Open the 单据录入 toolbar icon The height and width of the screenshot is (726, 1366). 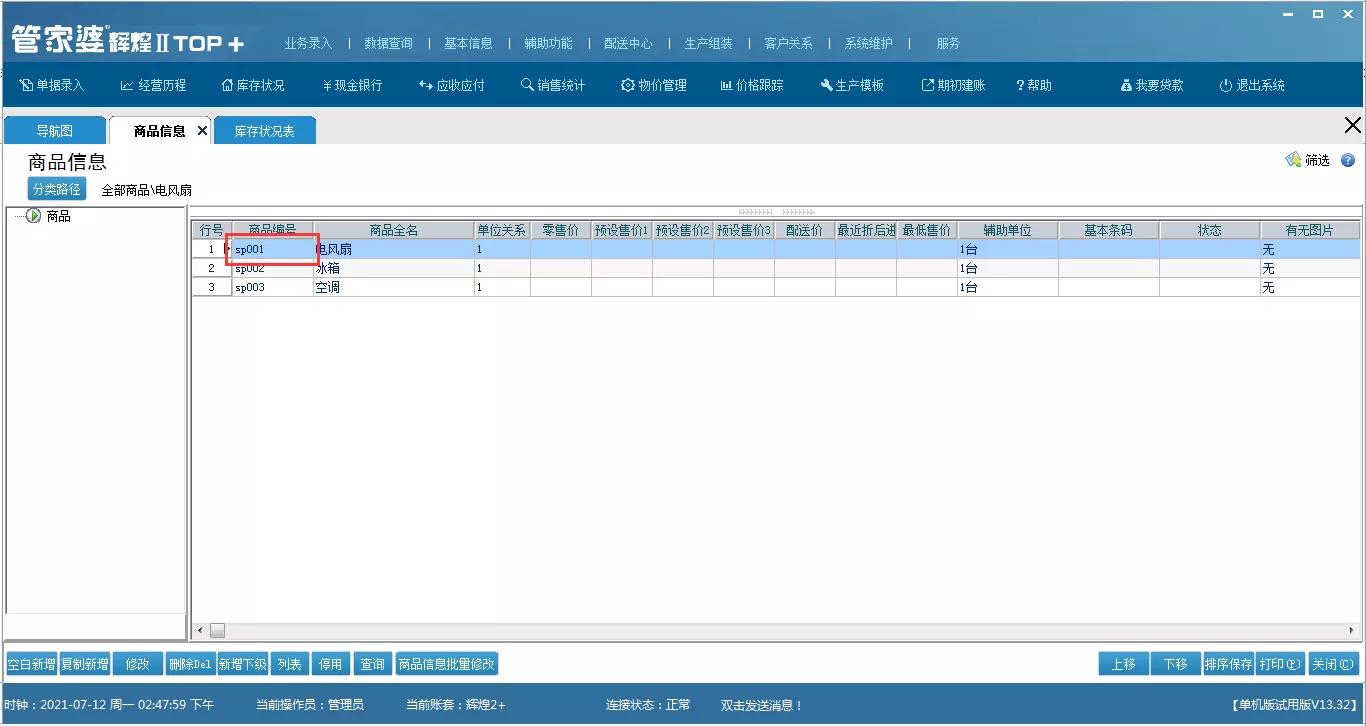click(51, 85)
